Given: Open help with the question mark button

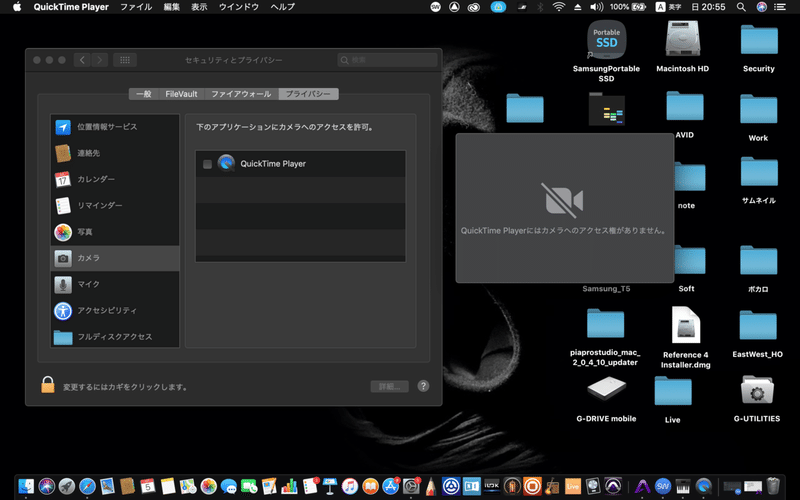Looking at the screenshot, I should pyautogui.click(x=423, y=386).
